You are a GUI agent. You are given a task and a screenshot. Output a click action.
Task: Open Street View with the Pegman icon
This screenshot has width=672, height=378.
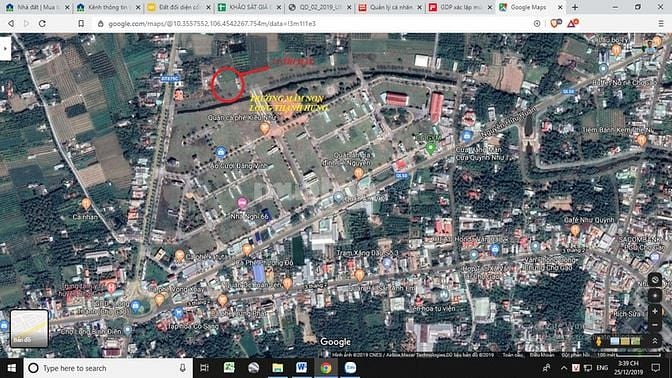(x=599, y=341)
